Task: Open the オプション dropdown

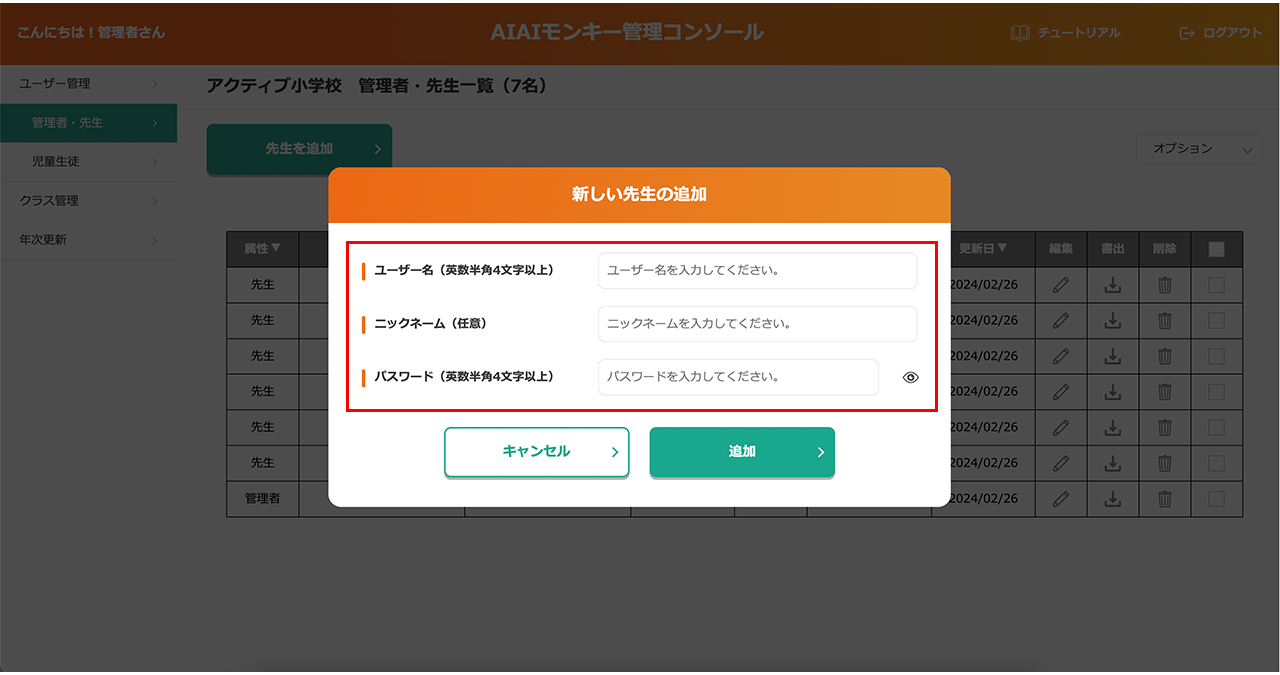Action: pos(1198,149)
